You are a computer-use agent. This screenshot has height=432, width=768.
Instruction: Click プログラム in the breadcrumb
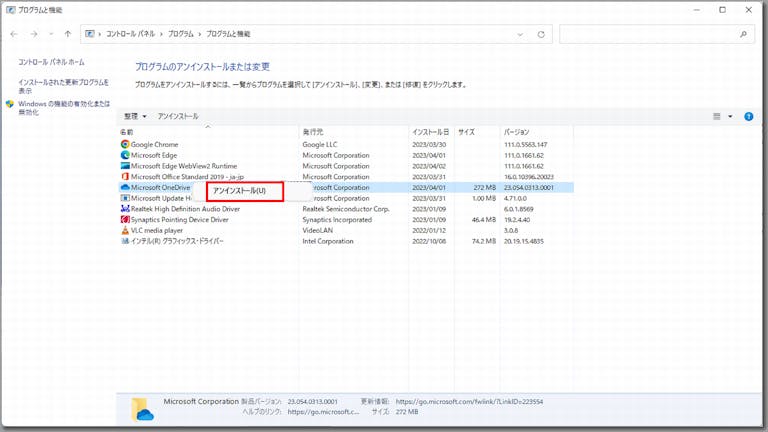(181, 34)
